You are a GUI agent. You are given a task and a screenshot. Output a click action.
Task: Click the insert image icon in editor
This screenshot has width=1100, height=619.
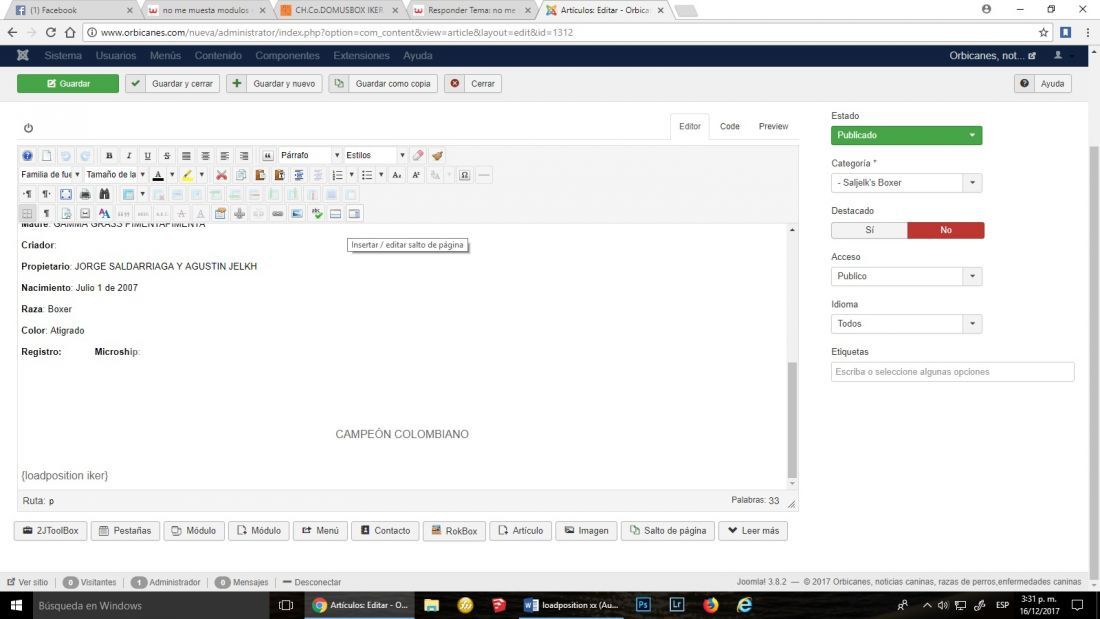point(297,213)
